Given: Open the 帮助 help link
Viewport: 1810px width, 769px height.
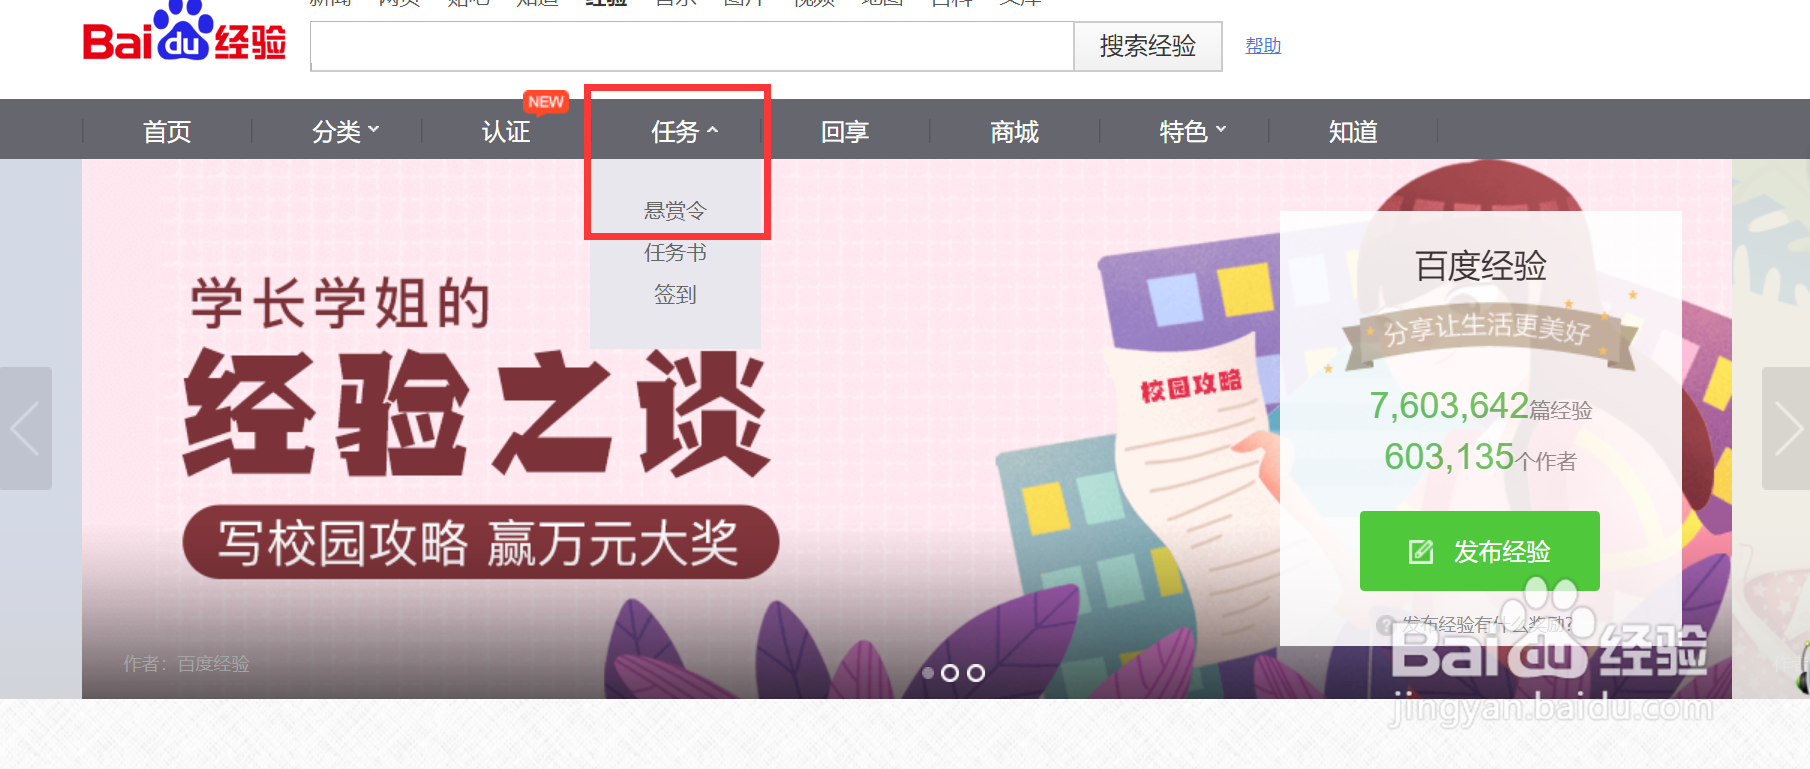Looking at the screenshot, I should coord(1263,46).
